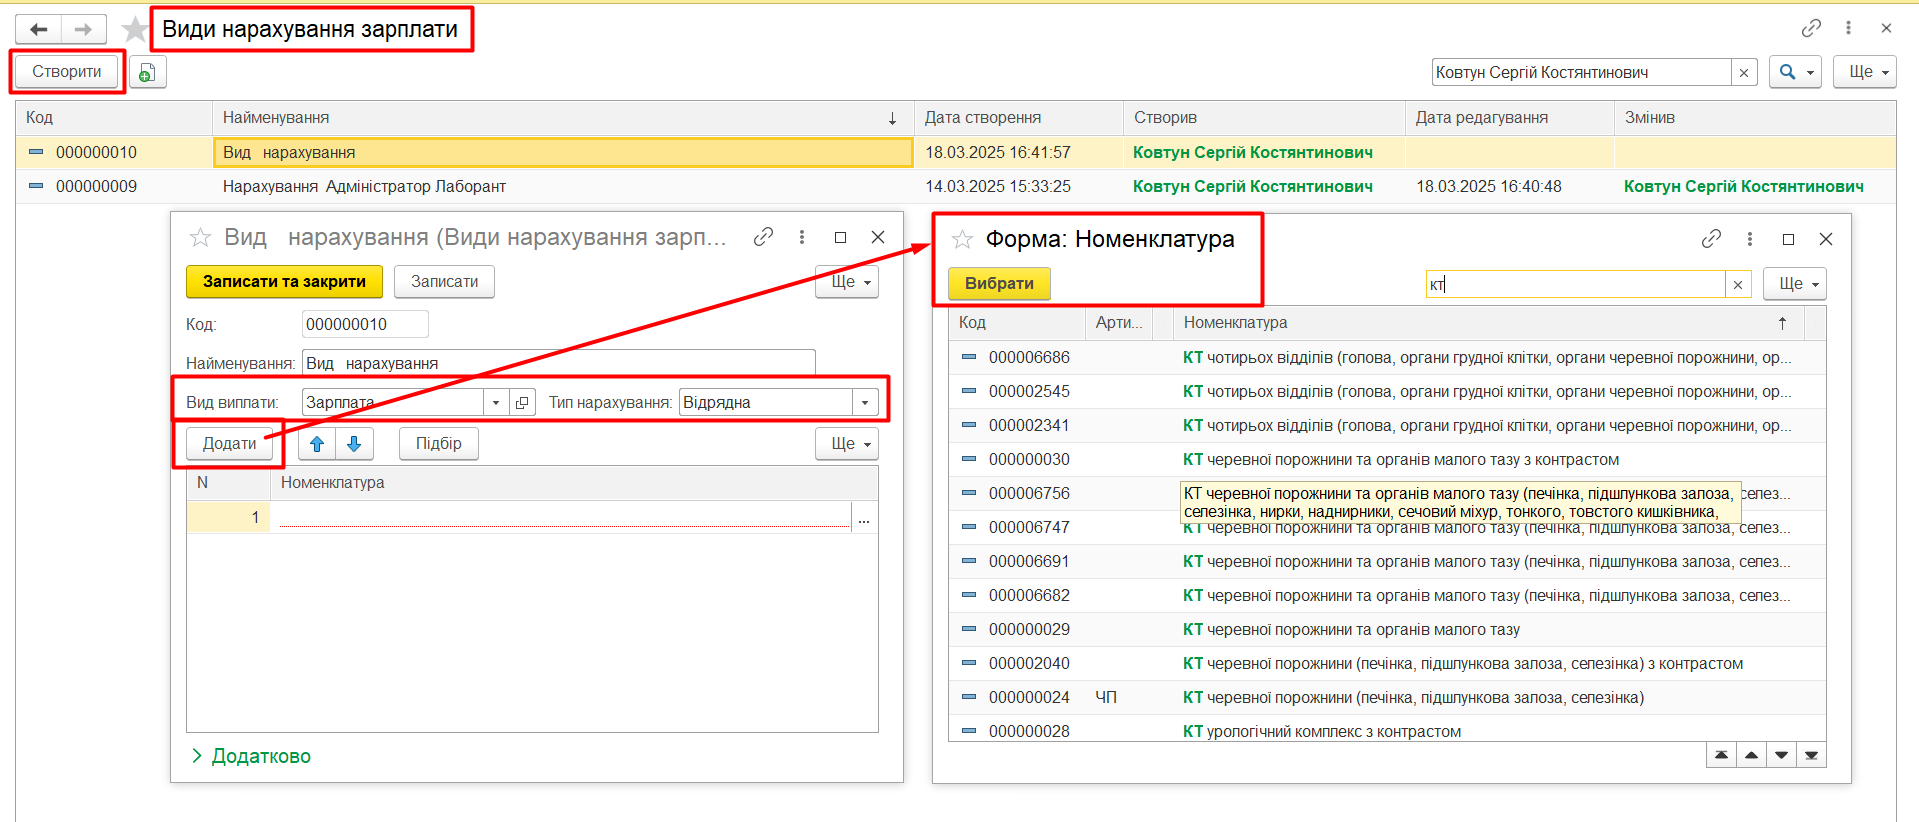Open the Вид виплати dropdown list
Viewport: 1919px width, 822px height.
click(496, 403)
